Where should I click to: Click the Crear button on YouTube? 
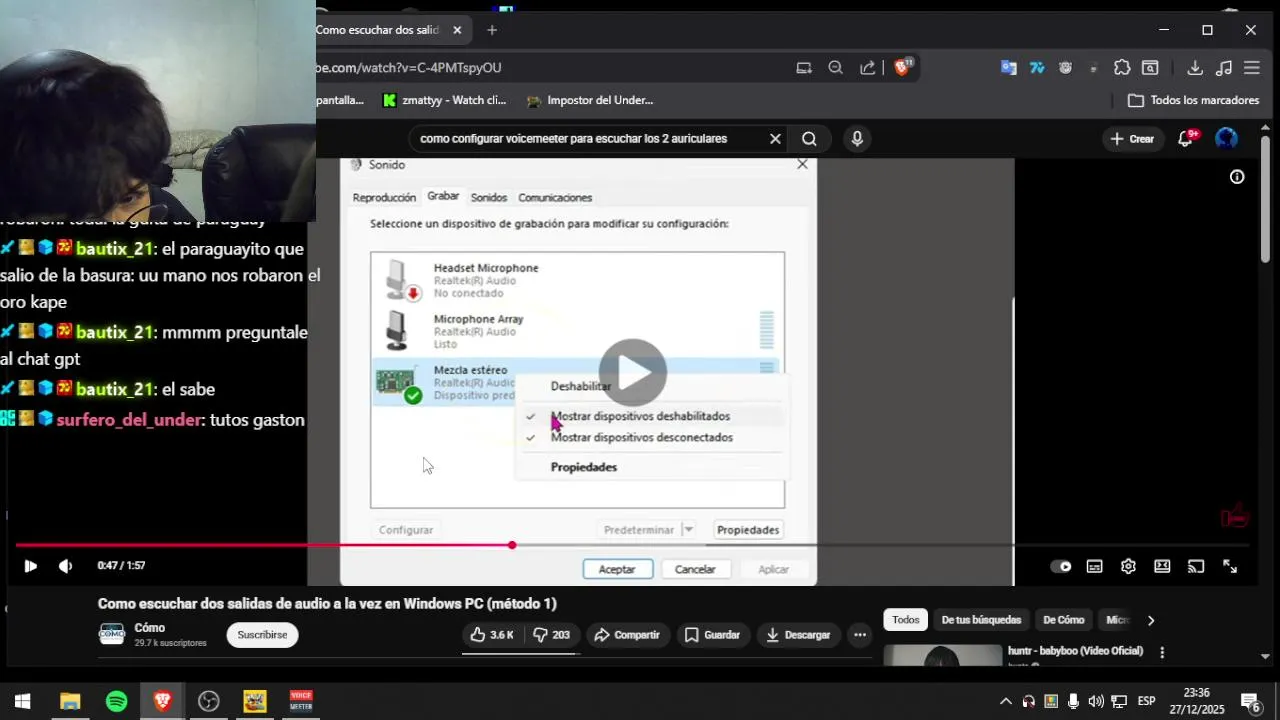[1133, 139]
